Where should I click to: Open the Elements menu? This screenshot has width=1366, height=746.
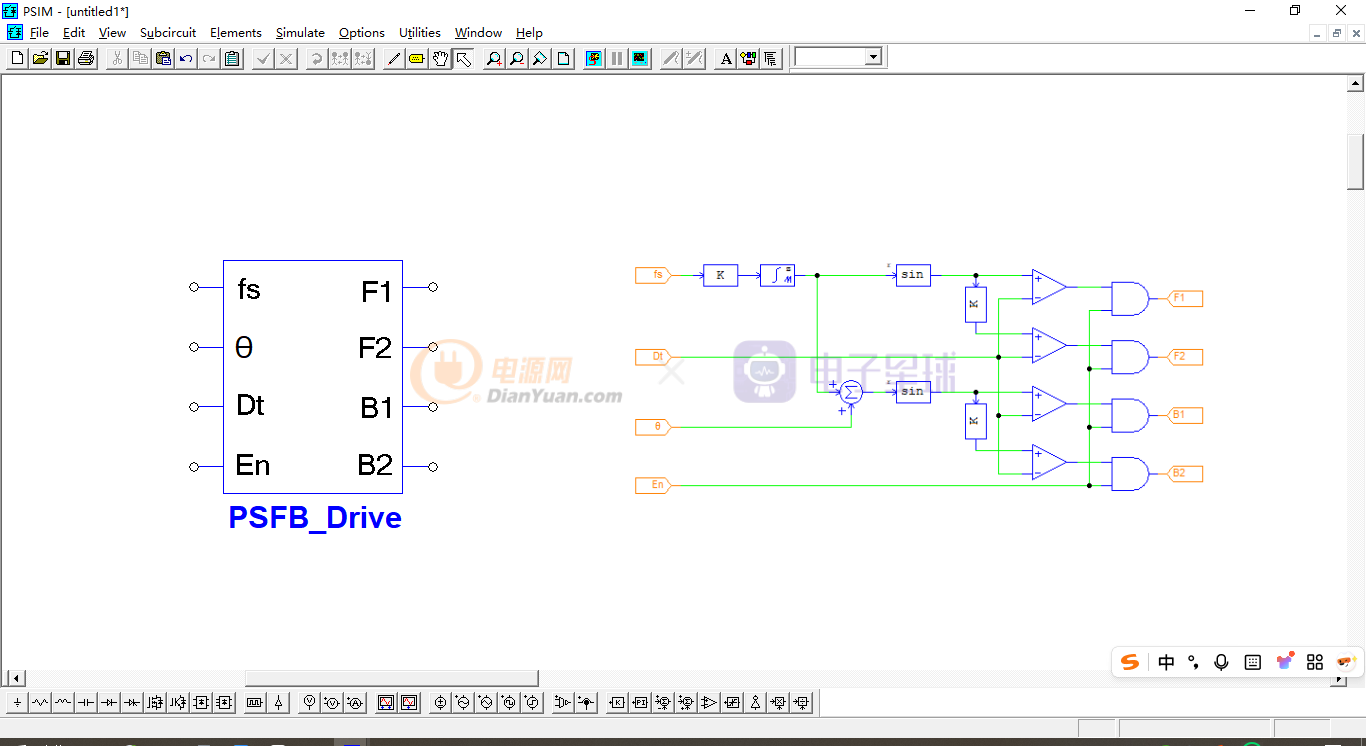tap(235, 33)
